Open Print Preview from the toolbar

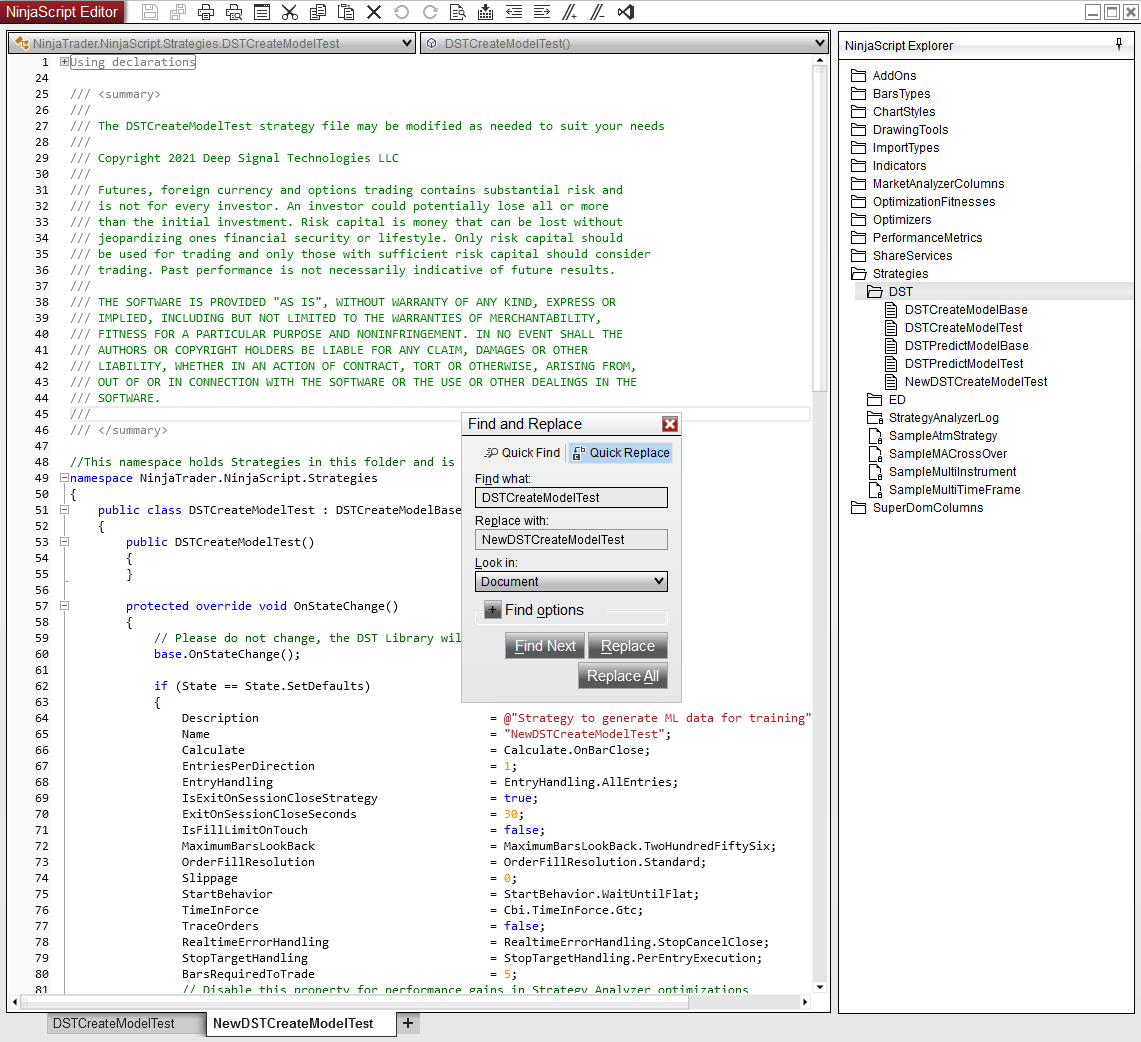coord(234,12)
